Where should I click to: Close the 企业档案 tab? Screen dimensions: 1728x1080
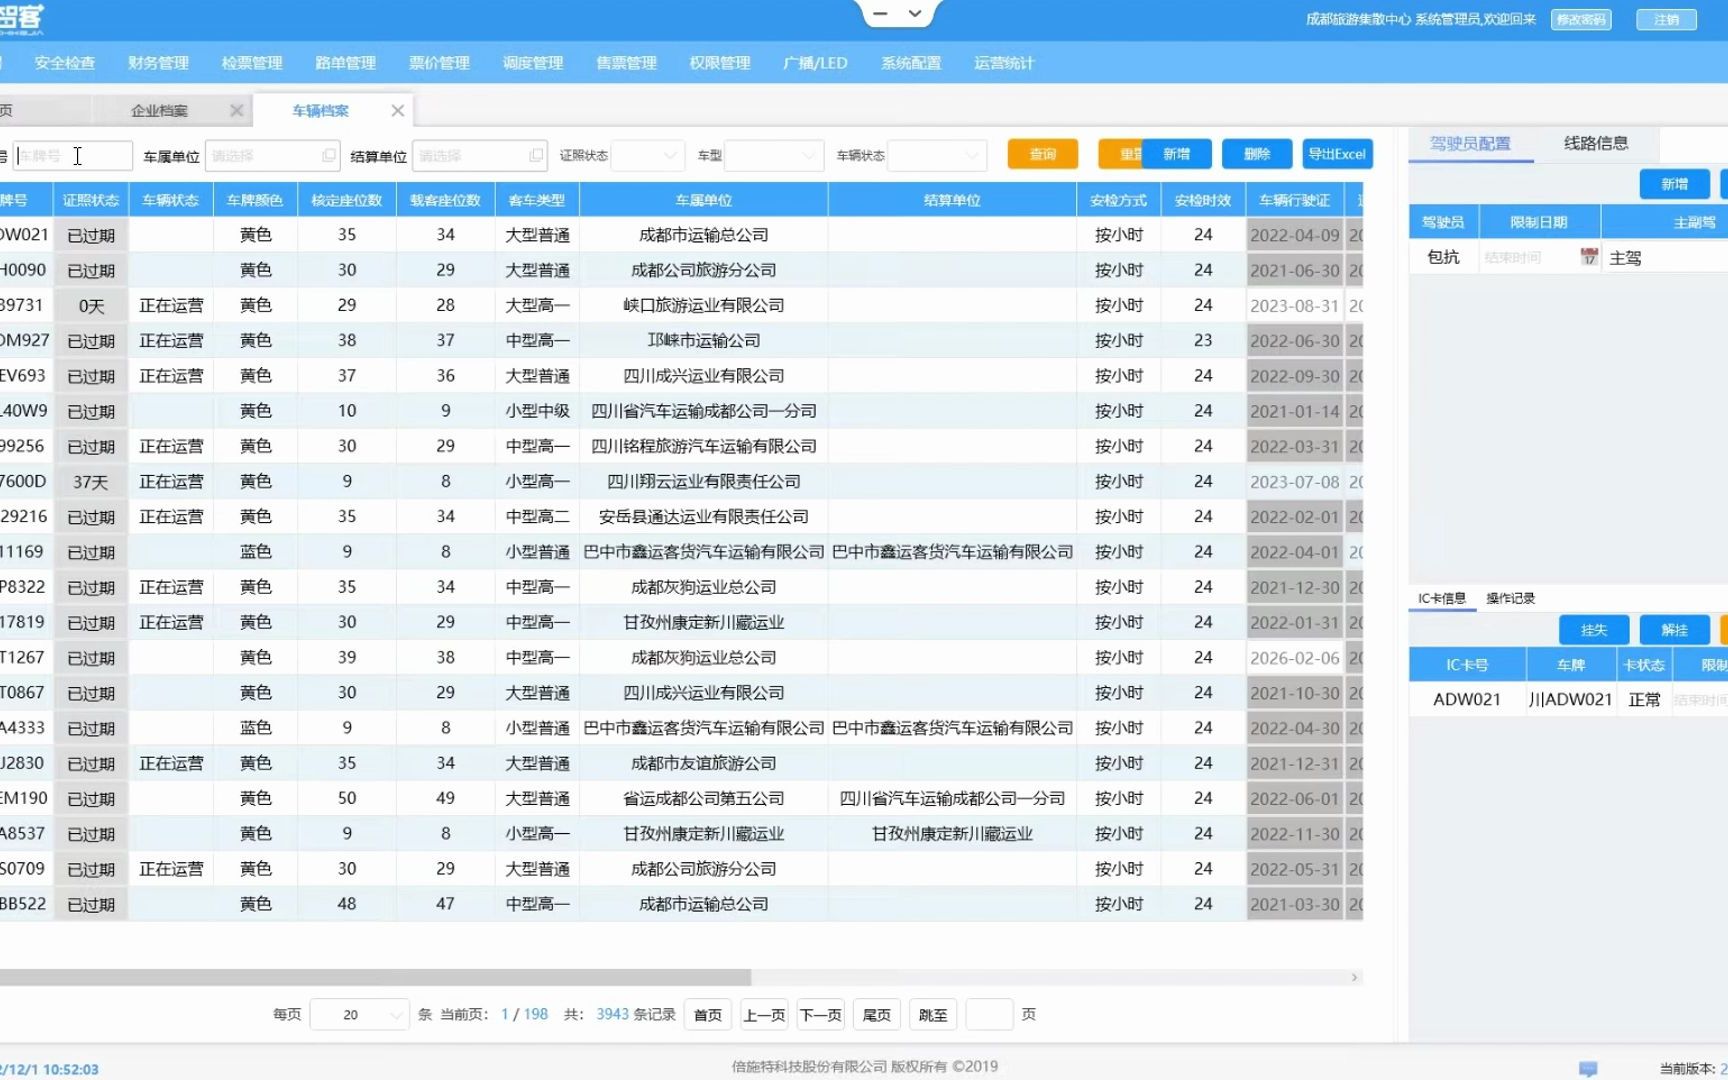(x=237, y=110)
